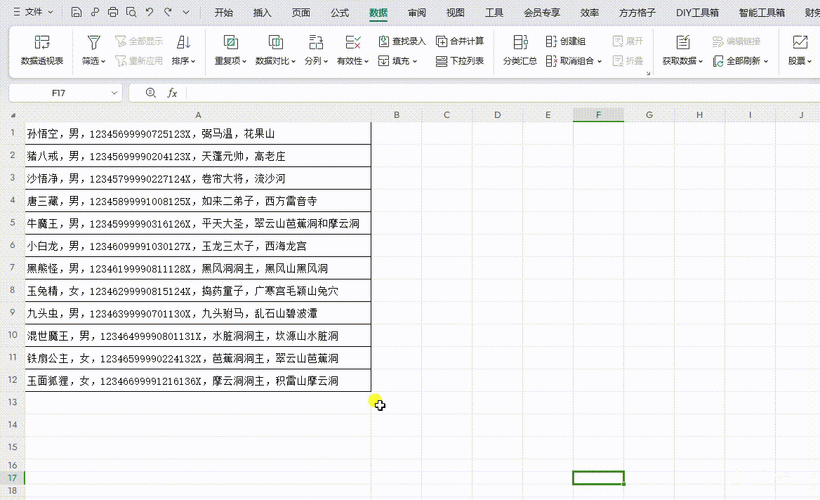
Task: Click the save icon in quick access bar
Action: (x=76, y=12)
